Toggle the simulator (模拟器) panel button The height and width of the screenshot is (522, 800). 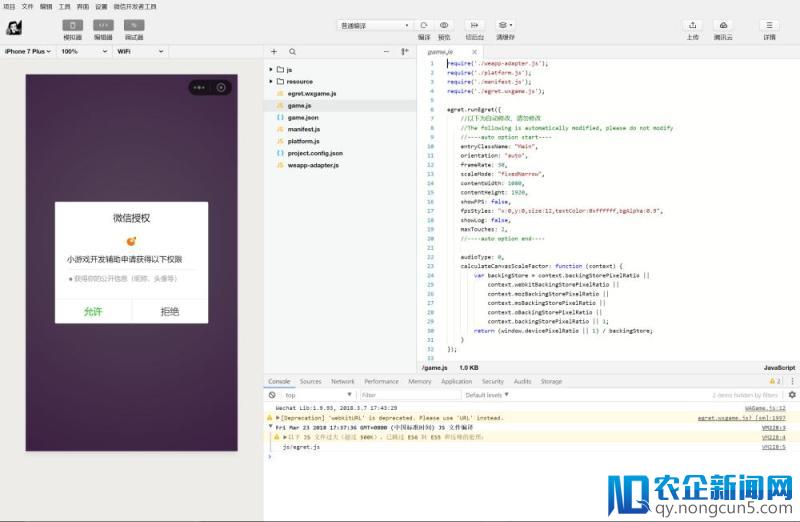(72, 26)
